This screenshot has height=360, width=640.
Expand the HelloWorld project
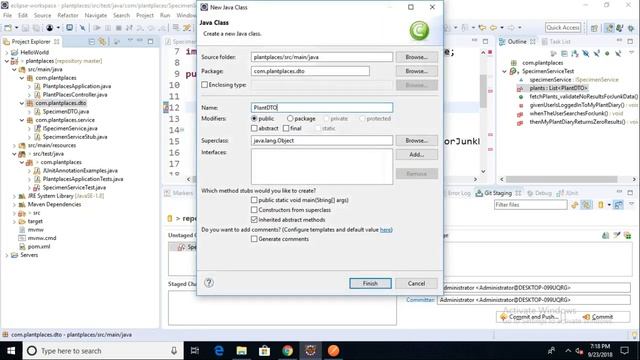[x=7, y=53]
